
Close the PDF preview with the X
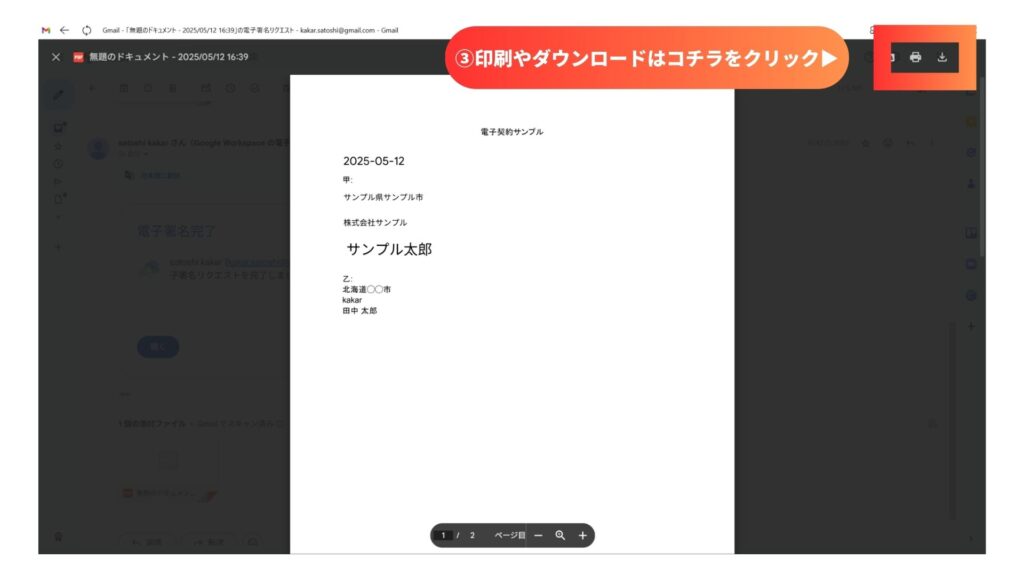[56, 57]
